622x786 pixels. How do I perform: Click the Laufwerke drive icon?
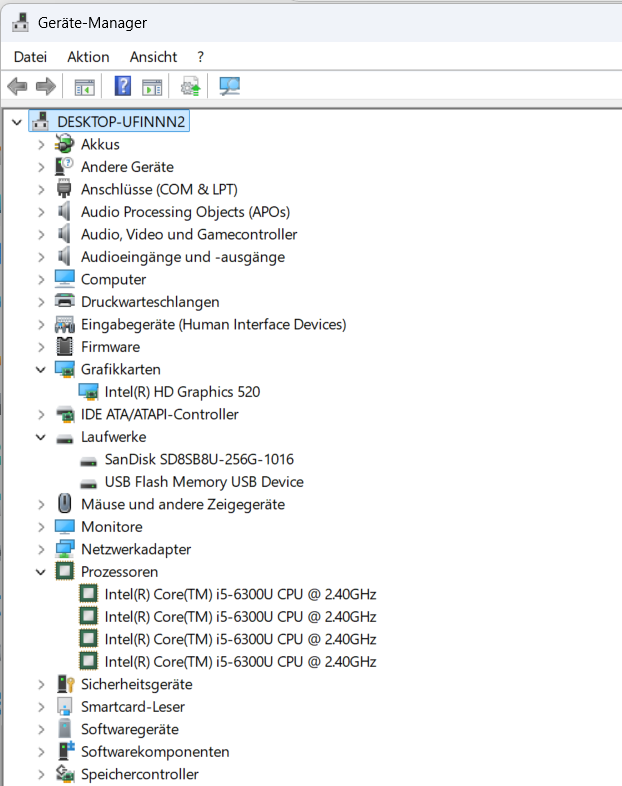[65, 439]
